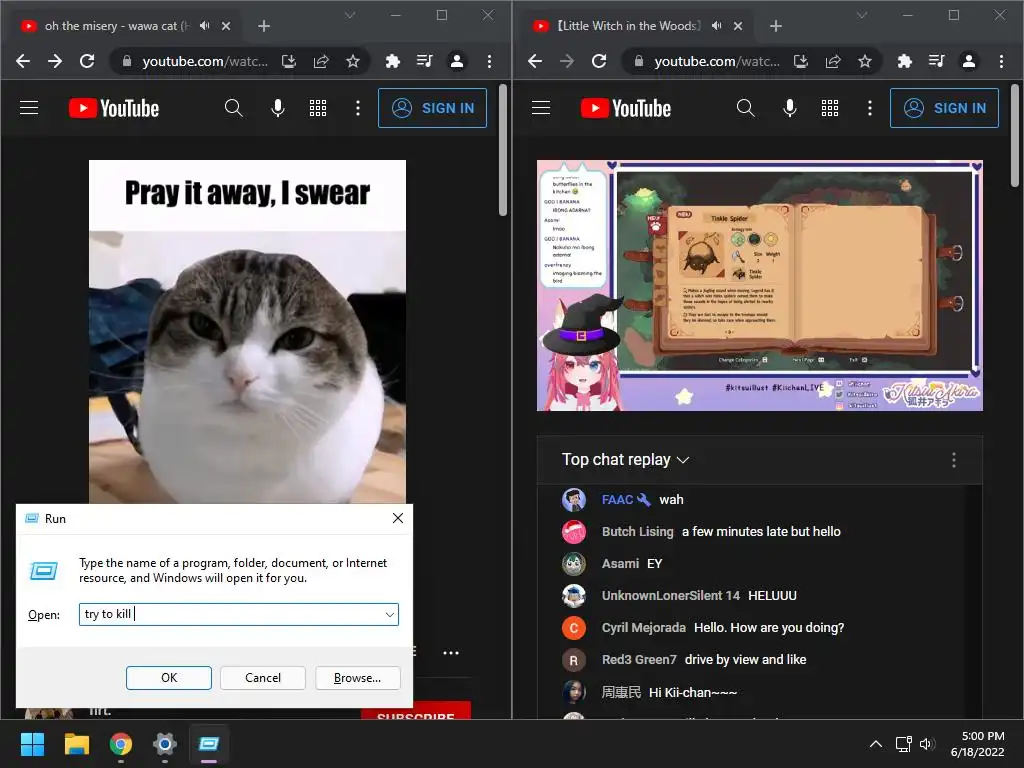
Task: Click share page icon in right address bar
Action: coord(833,61)
